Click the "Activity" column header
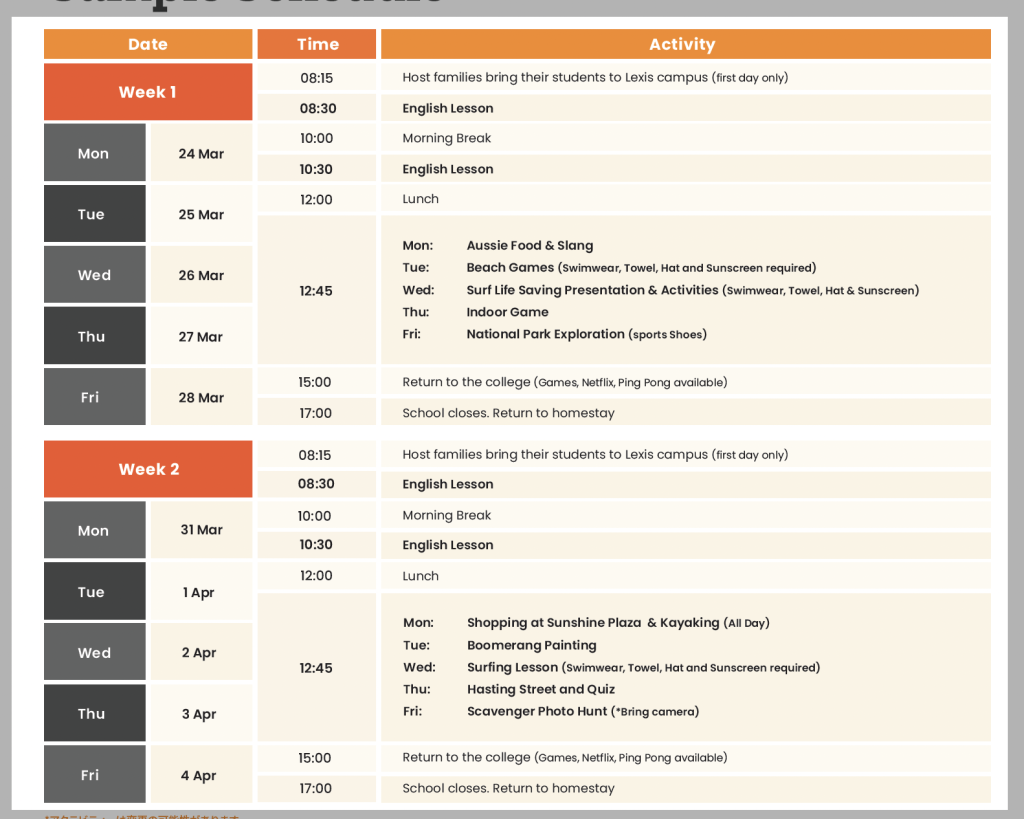The height and width of the screenshot is (819, 1024). point(686,44)
